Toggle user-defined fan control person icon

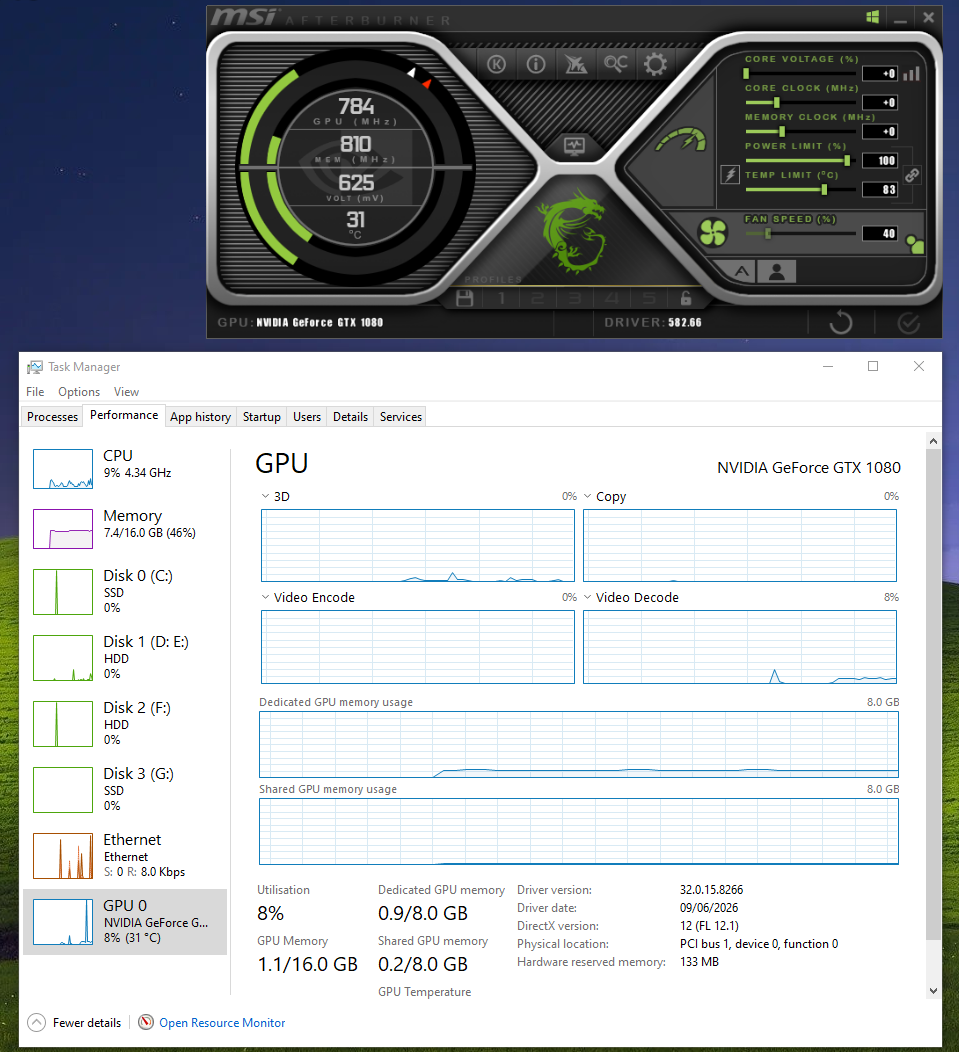(x=776, y=272)
